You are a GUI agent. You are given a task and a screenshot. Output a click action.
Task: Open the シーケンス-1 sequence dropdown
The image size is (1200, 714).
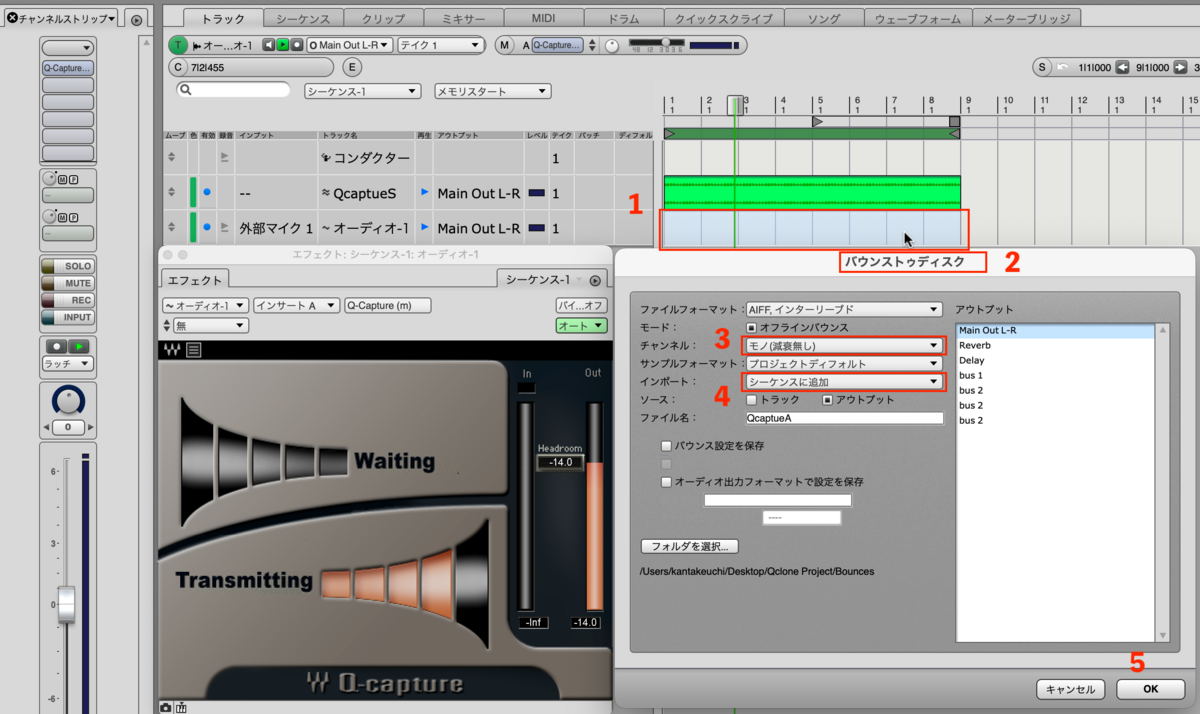click(362, 91)
